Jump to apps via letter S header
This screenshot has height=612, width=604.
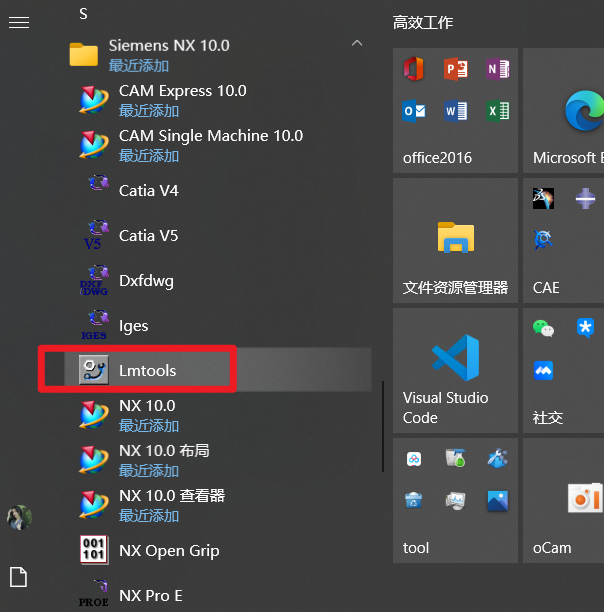click(x=83, y=14)
